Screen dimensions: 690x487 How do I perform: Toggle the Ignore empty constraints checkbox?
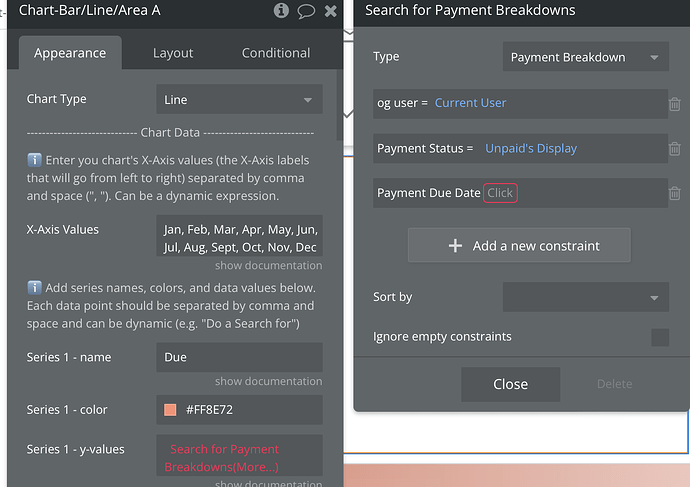pos(660,337)
